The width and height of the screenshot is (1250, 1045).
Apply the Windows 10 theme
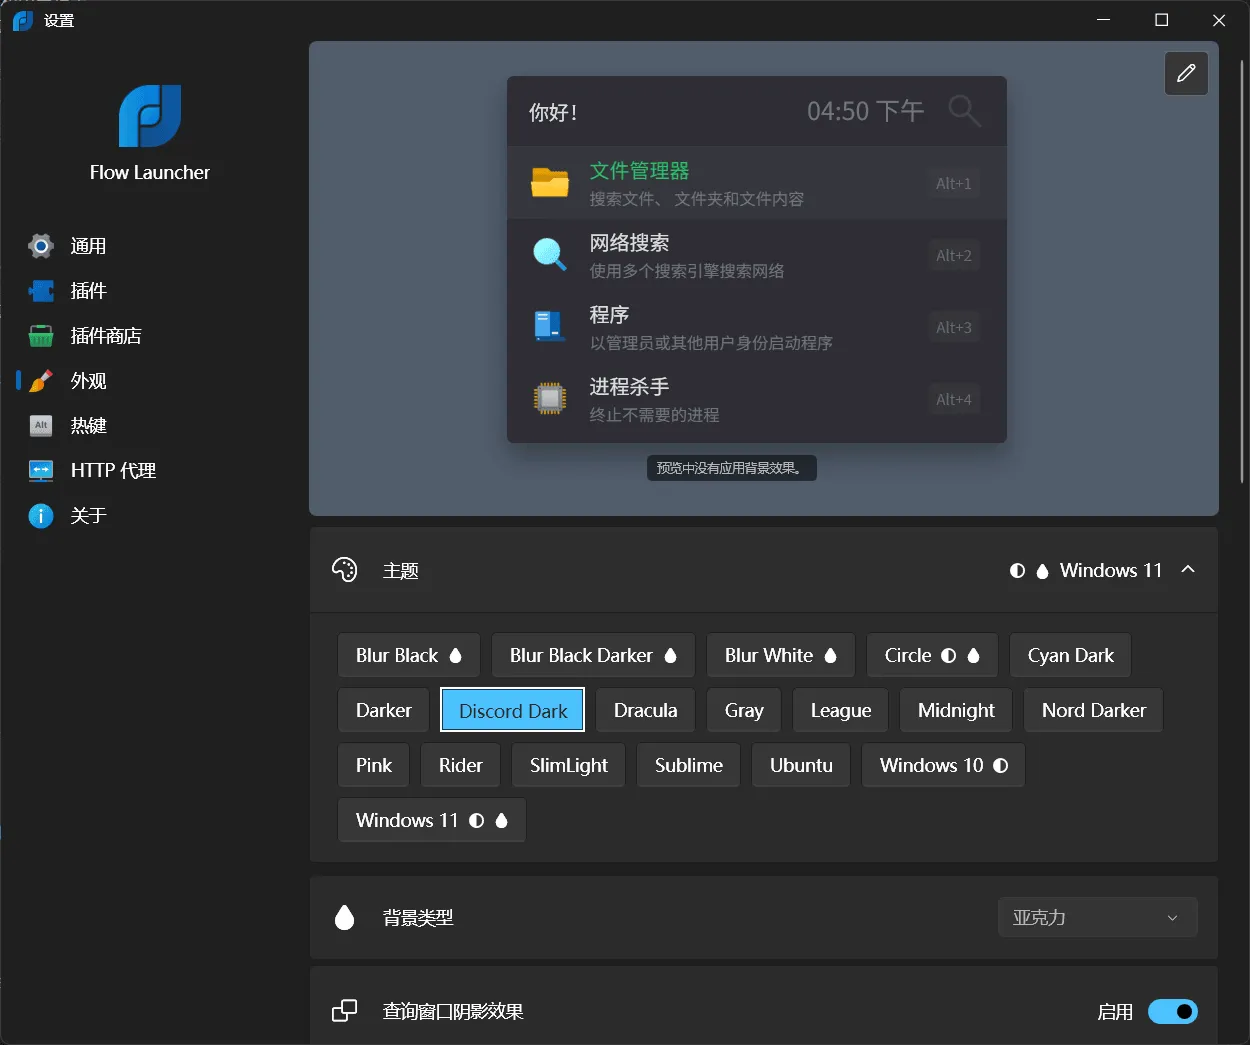tap(944, 766)
